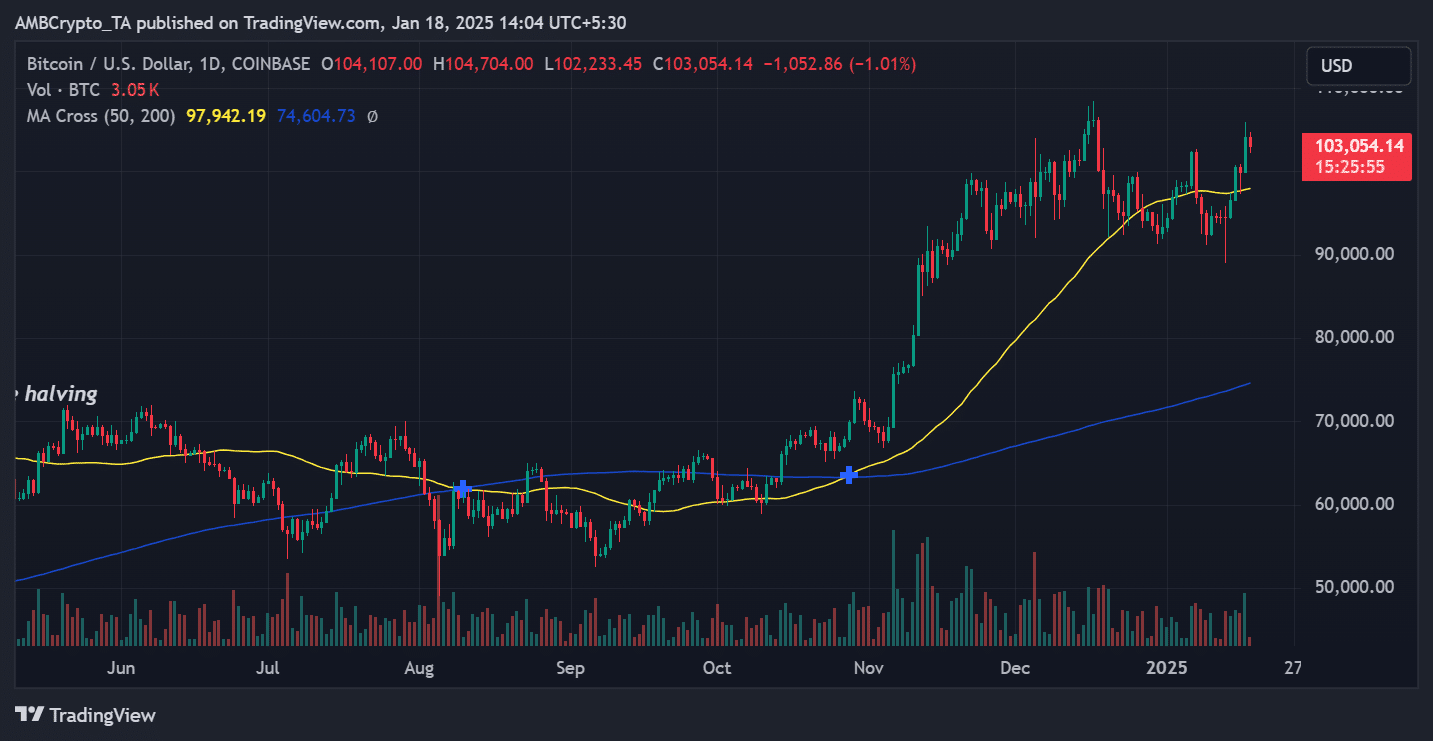
Task: Click the MA cross marker before November
Action: click(x=848, y=475)
